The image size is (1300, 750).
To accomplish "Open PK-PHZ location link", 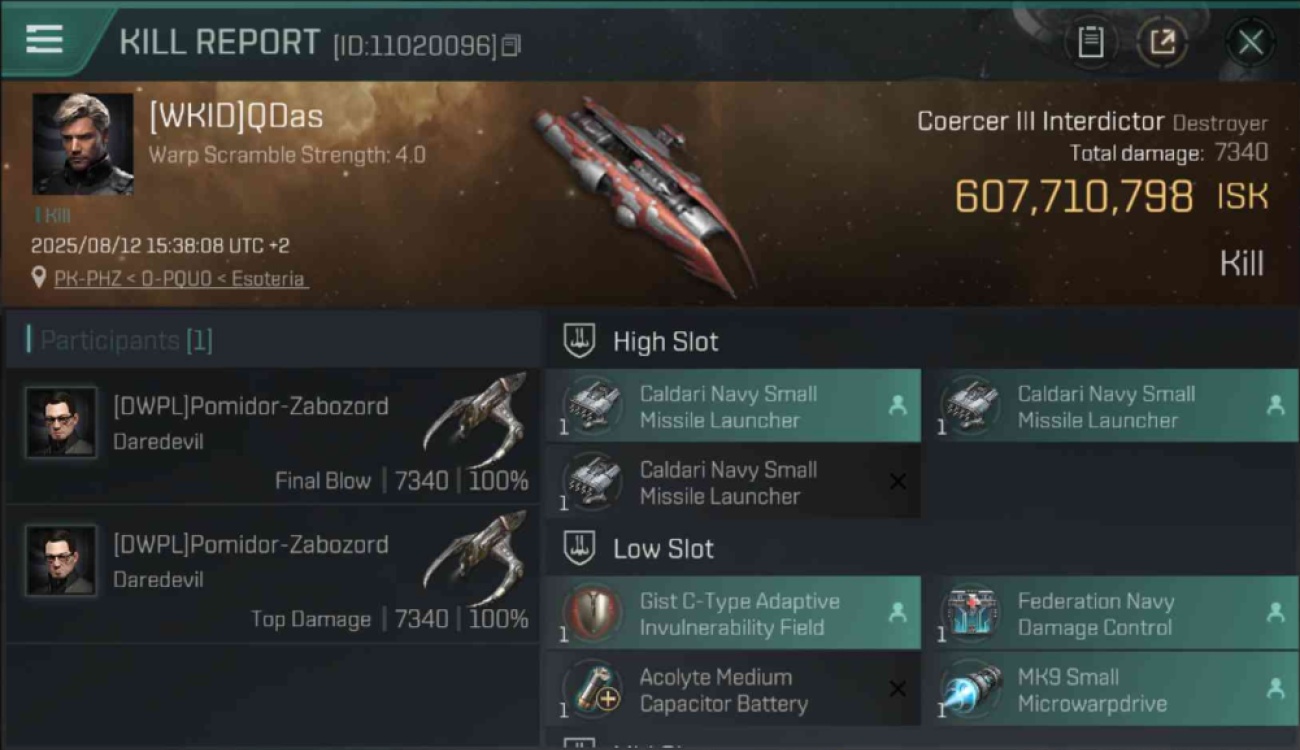I will pyautogui.click(x=180, y=278).
